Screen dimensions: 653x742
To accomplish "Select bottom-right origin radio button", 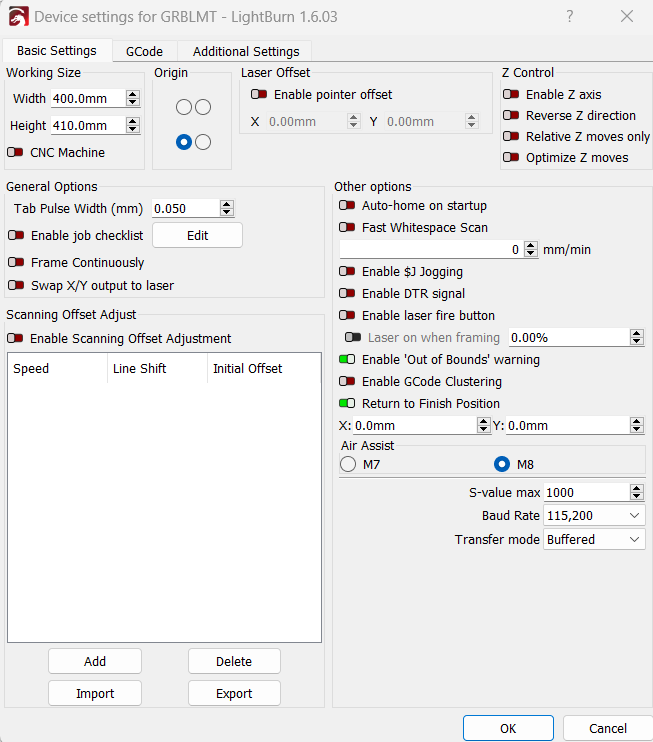I will point(203,142).
